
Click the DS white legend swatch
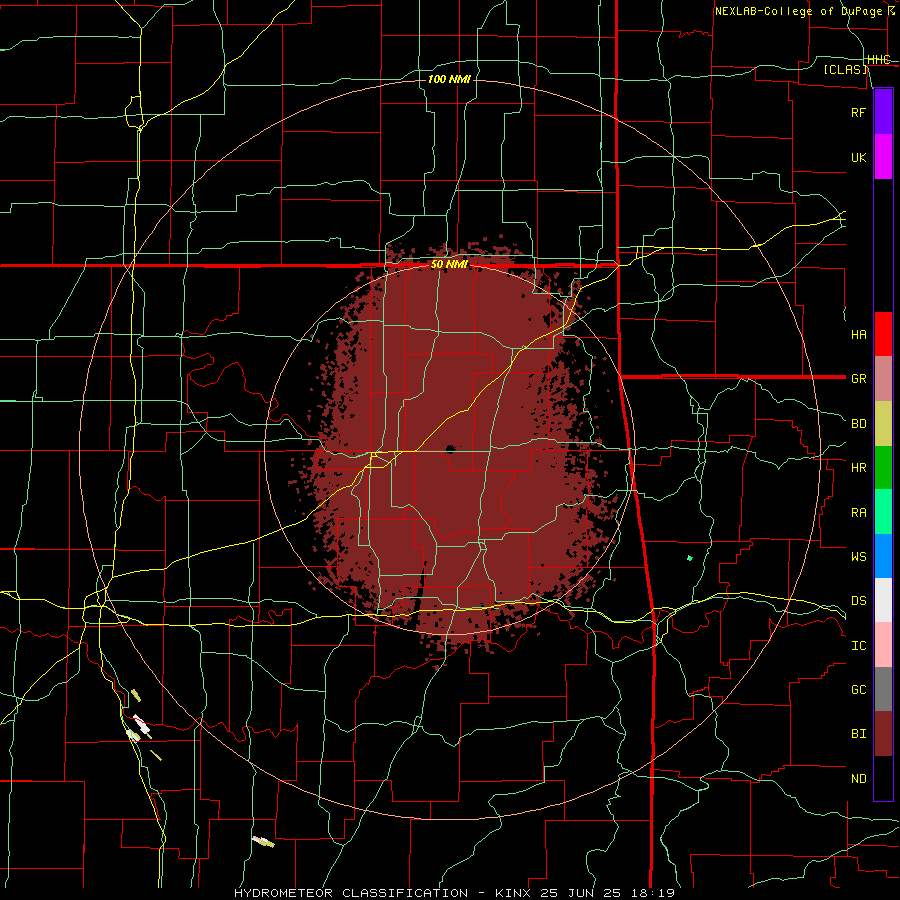pyautogui.click(x=883, y=600)
